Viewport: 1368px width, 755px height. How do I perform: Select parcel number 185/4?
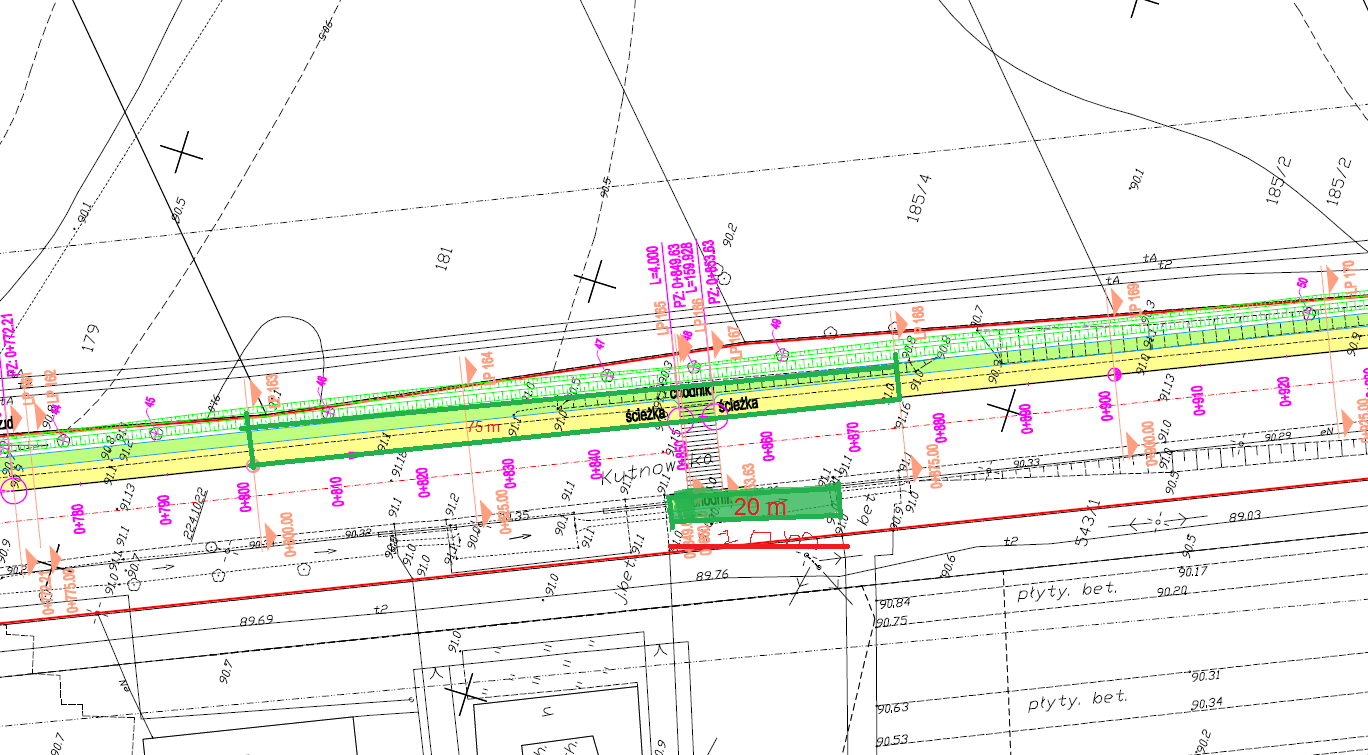(x=918, y=198)
